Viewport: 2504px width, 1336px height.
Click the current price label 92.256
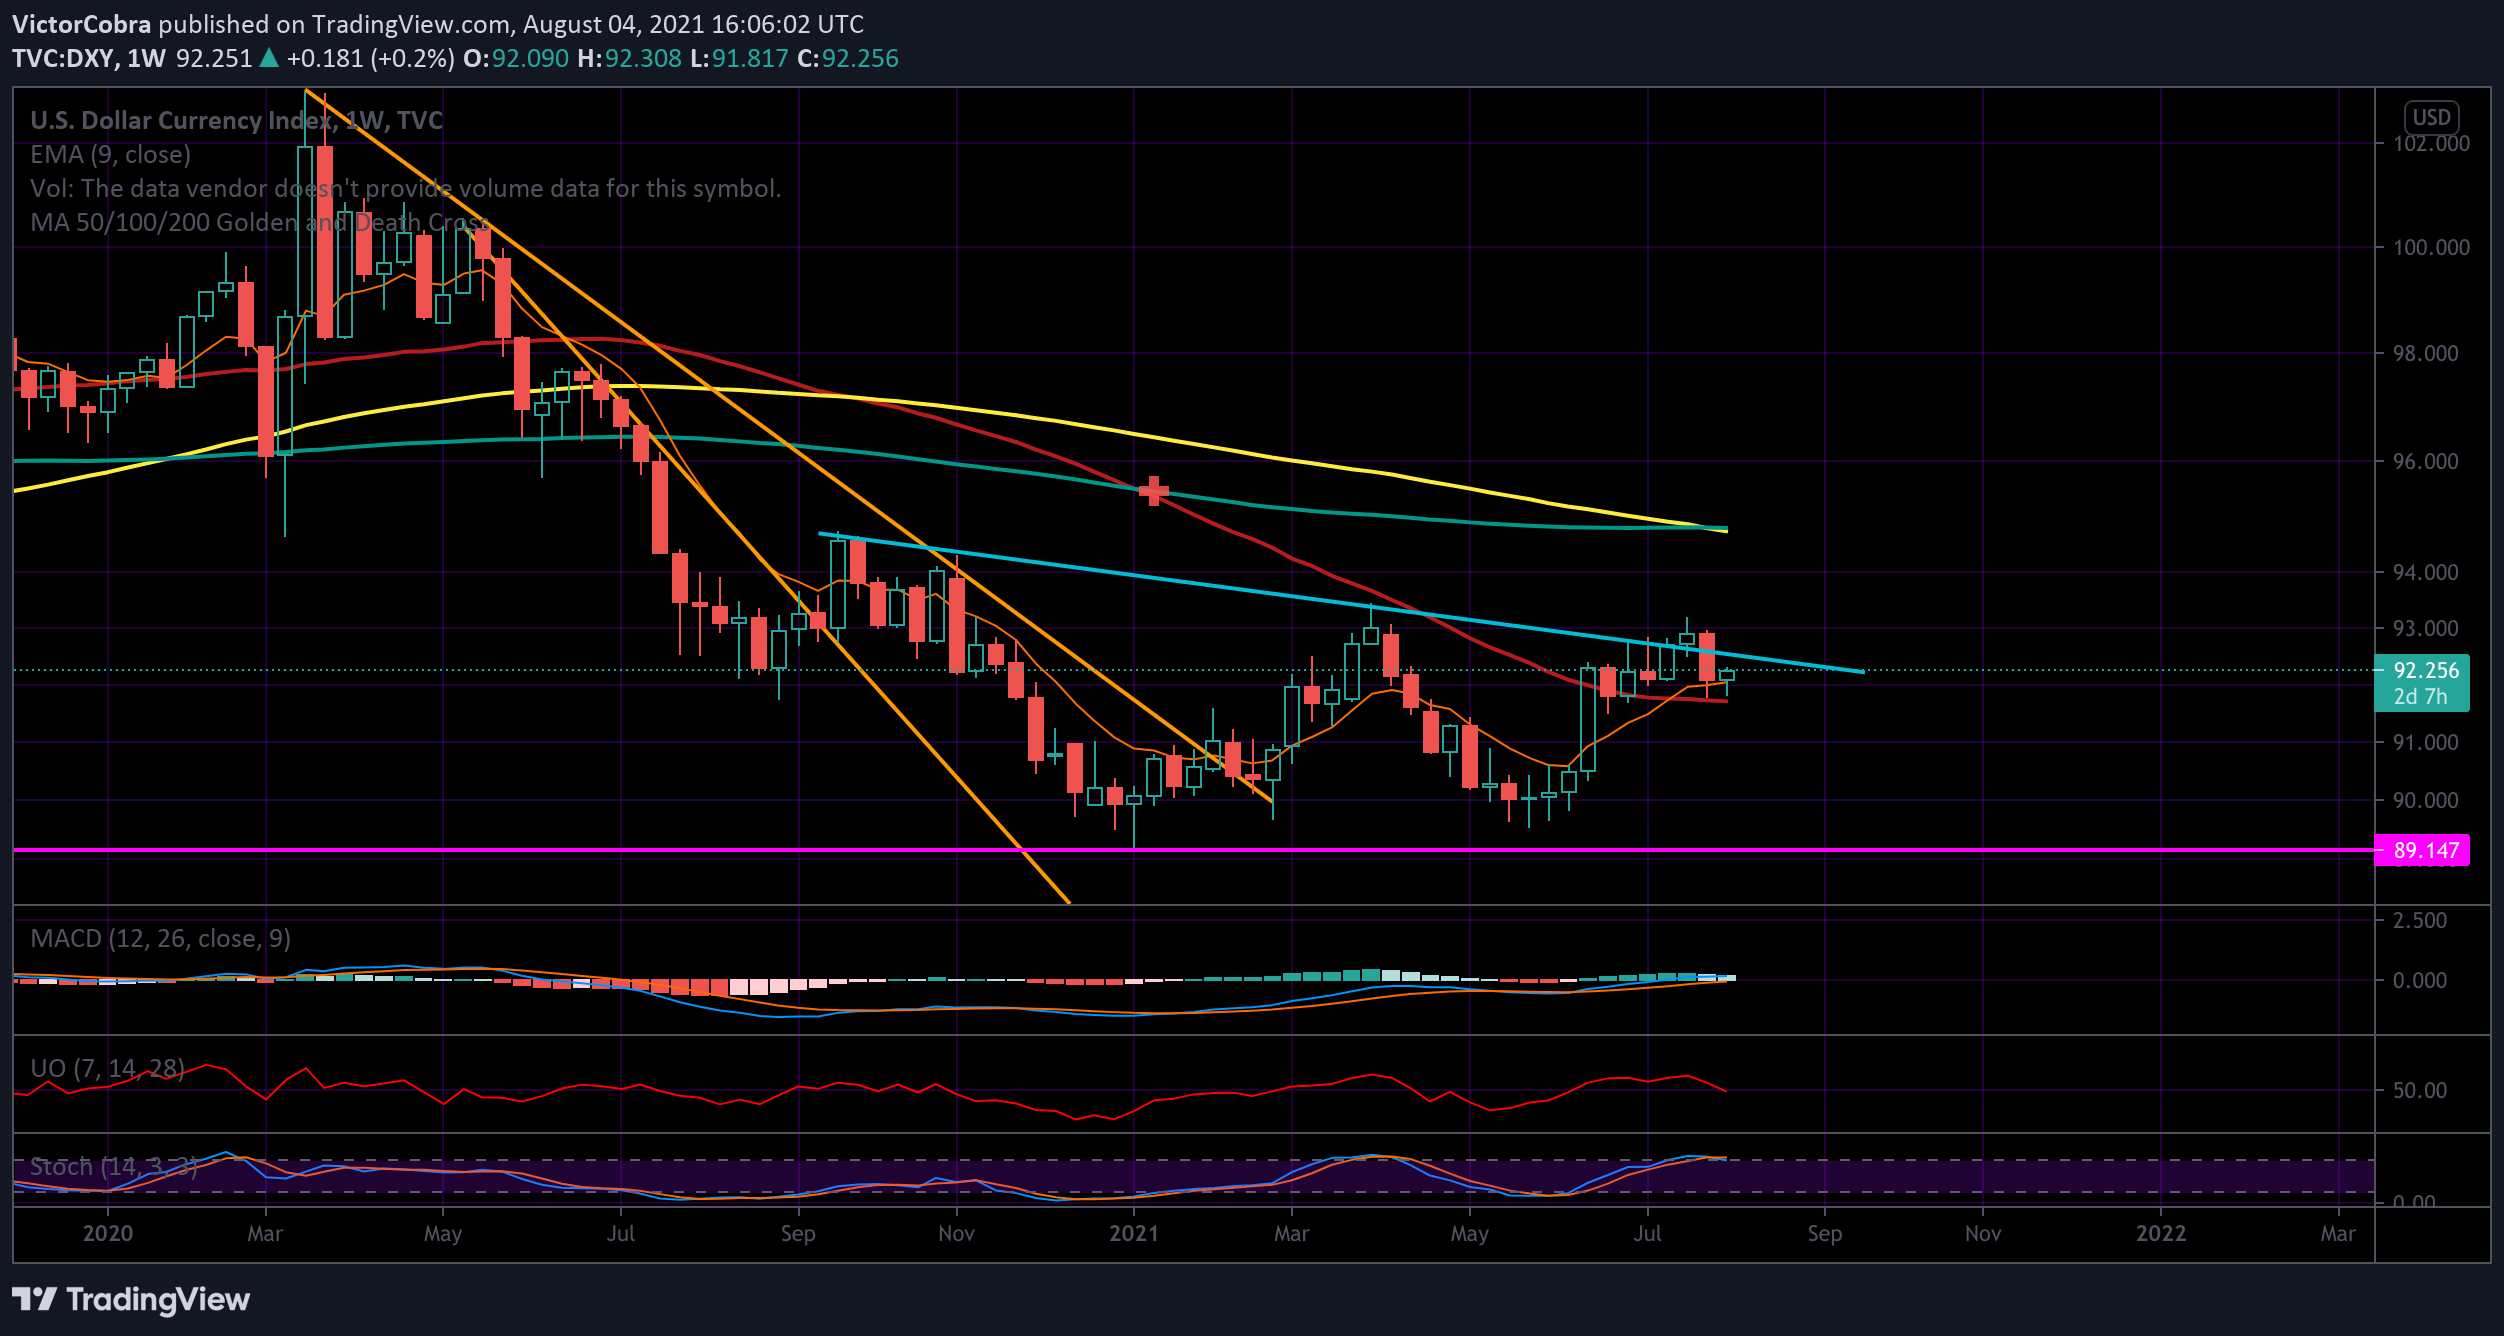pos(2426,670)
